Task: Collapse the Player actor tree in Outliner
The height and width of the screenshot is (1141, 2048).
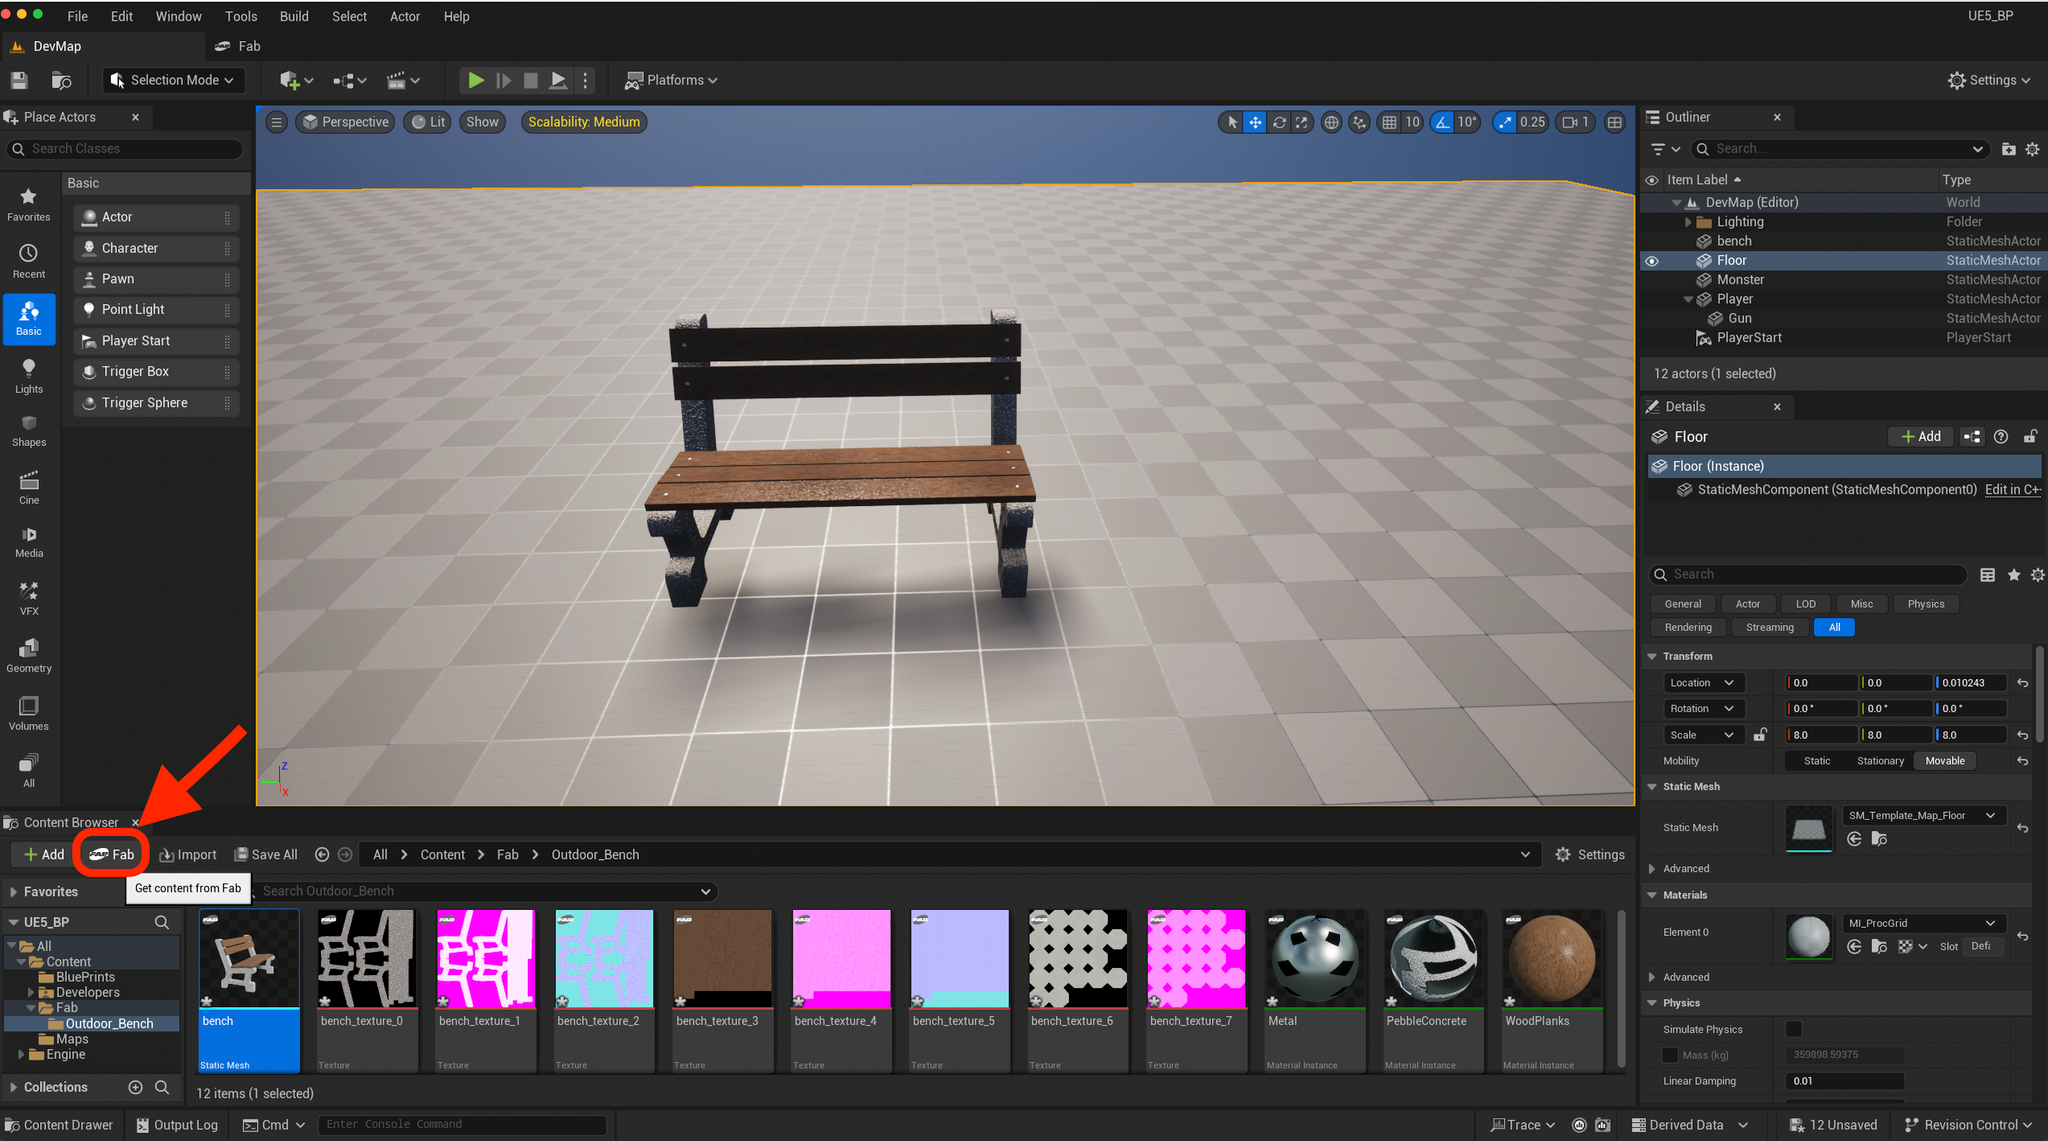Action: (x=1689, y=299)
